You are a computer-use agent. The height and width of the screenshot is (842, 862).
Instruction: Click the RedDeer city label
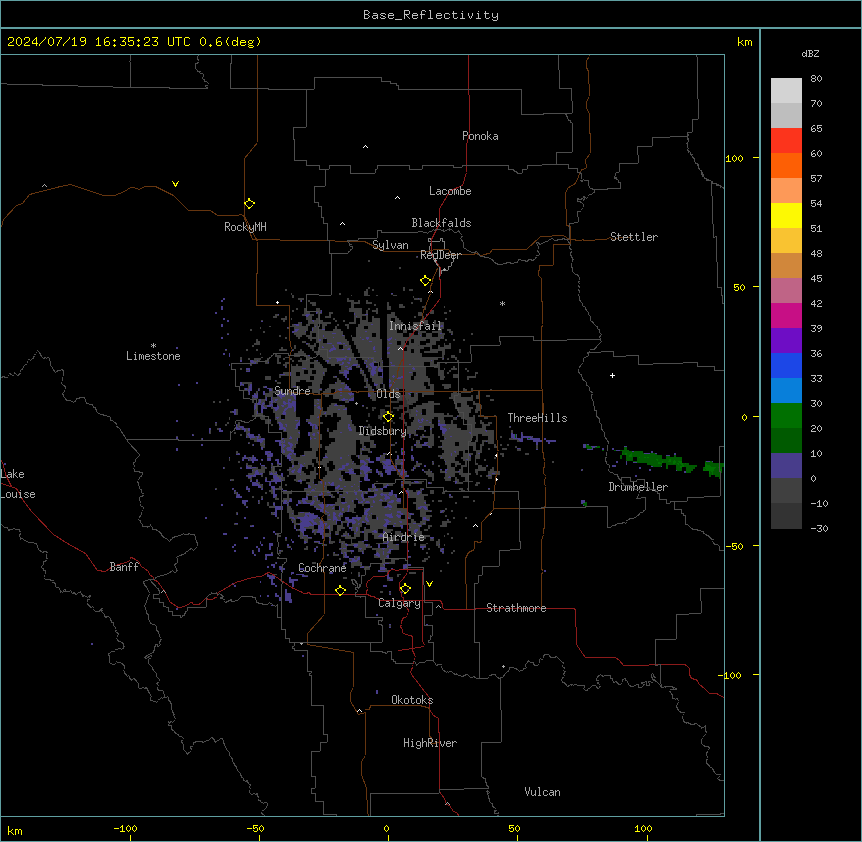[440, 255]
